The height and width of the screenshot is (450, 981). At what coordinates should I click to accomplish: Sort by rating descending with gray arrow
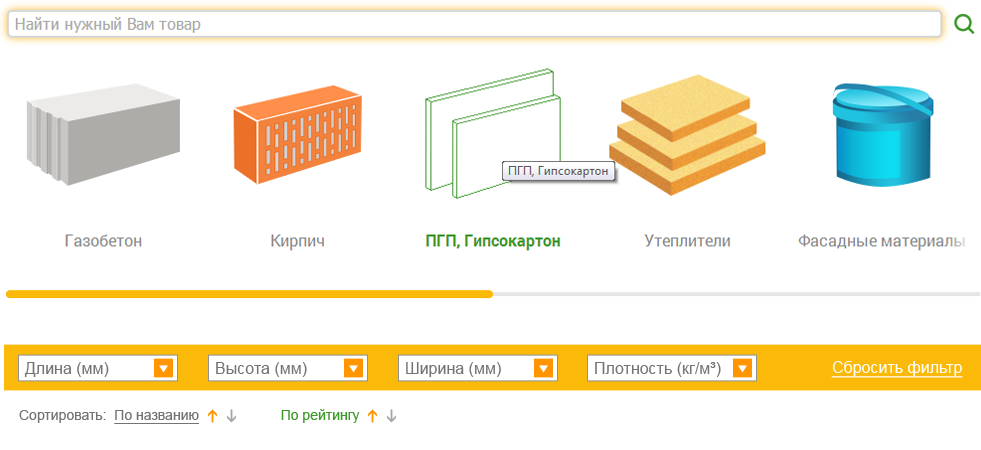[x=392, y=416]
